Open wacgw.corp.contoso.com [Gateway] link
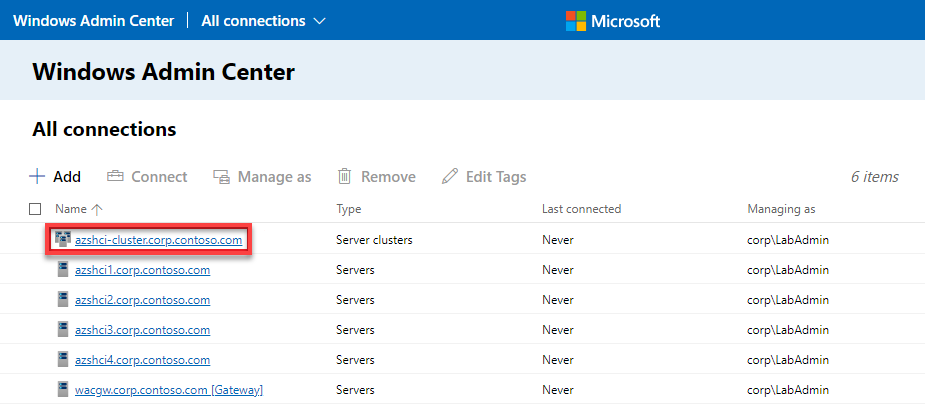 click(x=169, y=390)
